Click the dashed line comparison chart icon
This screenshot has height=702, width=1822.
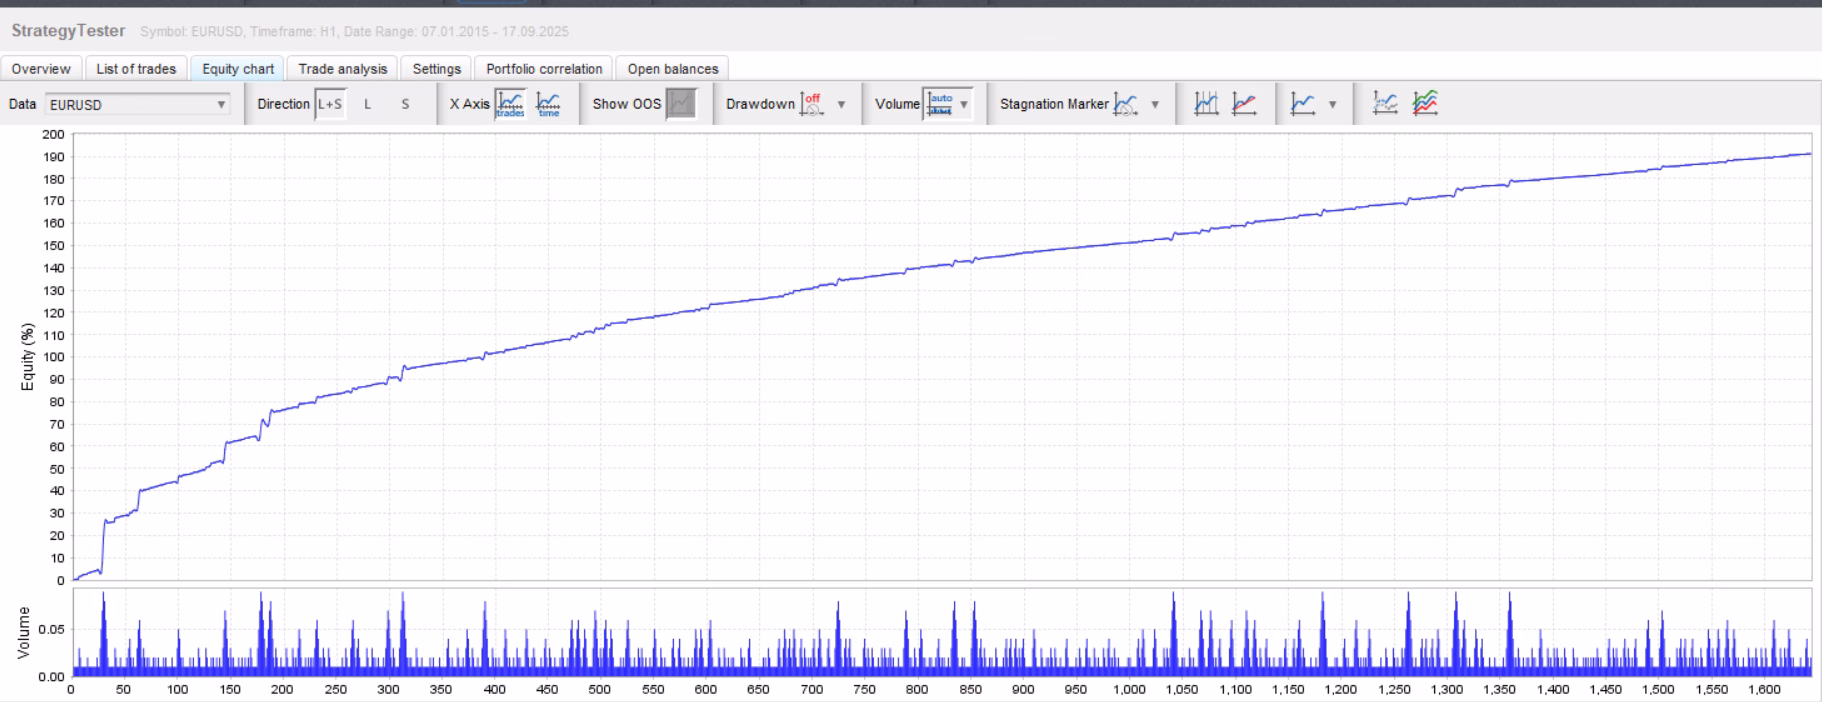pyautogui.click(x=1385, y=104)
